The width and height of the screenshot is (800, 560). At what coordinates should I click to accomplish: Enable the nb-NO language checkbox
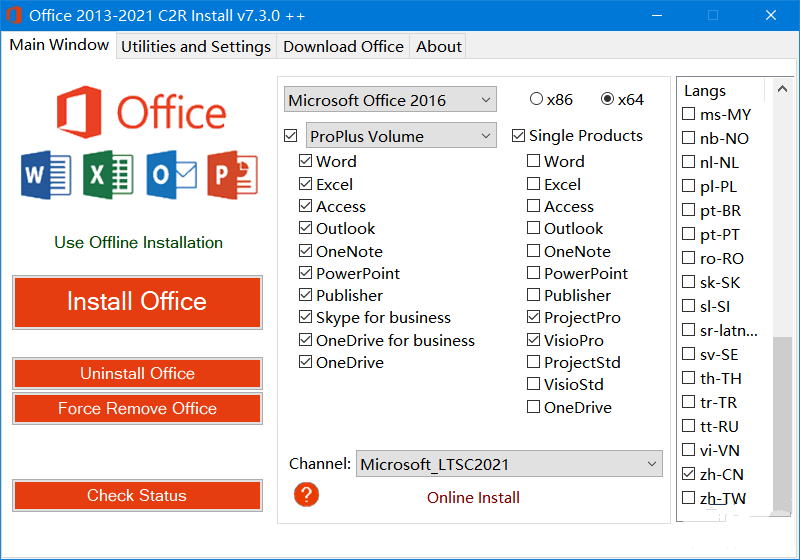click(688, 137)
